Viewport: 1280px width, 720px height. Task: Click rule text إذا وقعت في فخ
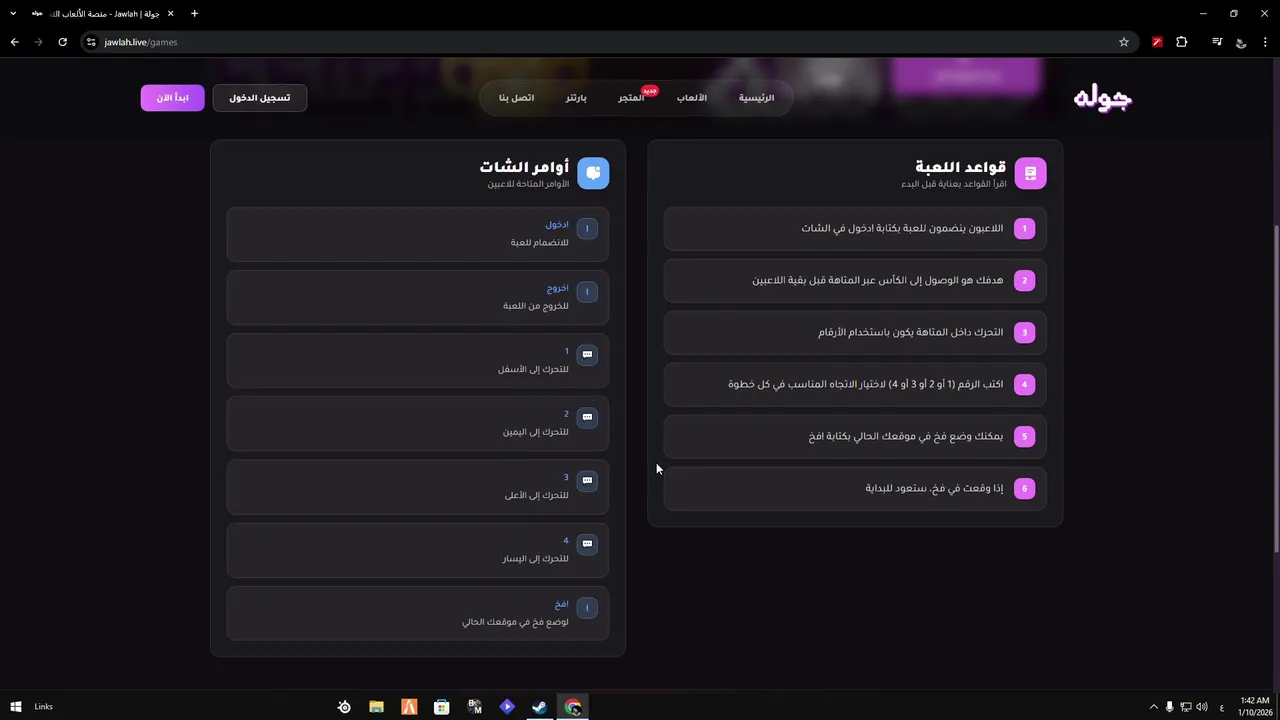[x=934, y=488]
